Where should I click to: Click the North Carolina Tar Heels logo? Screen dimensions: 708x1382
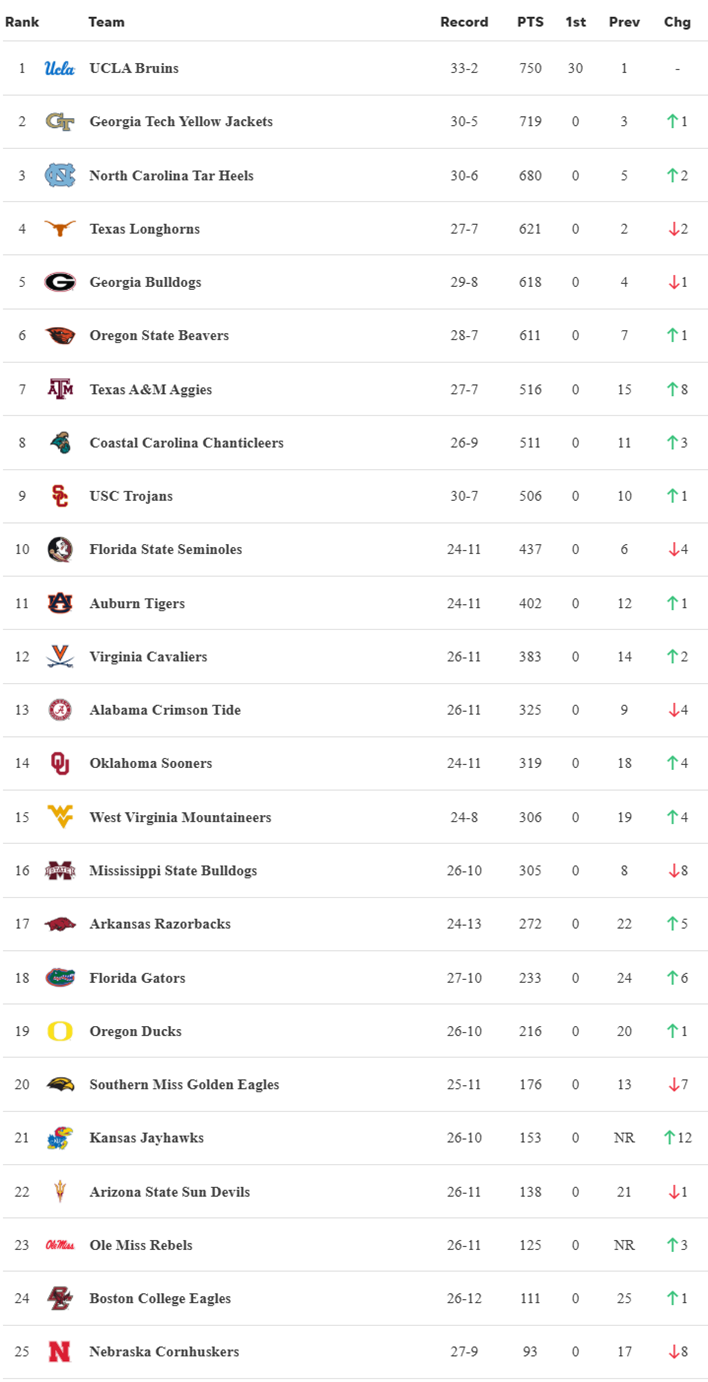(x=60, y=176)
